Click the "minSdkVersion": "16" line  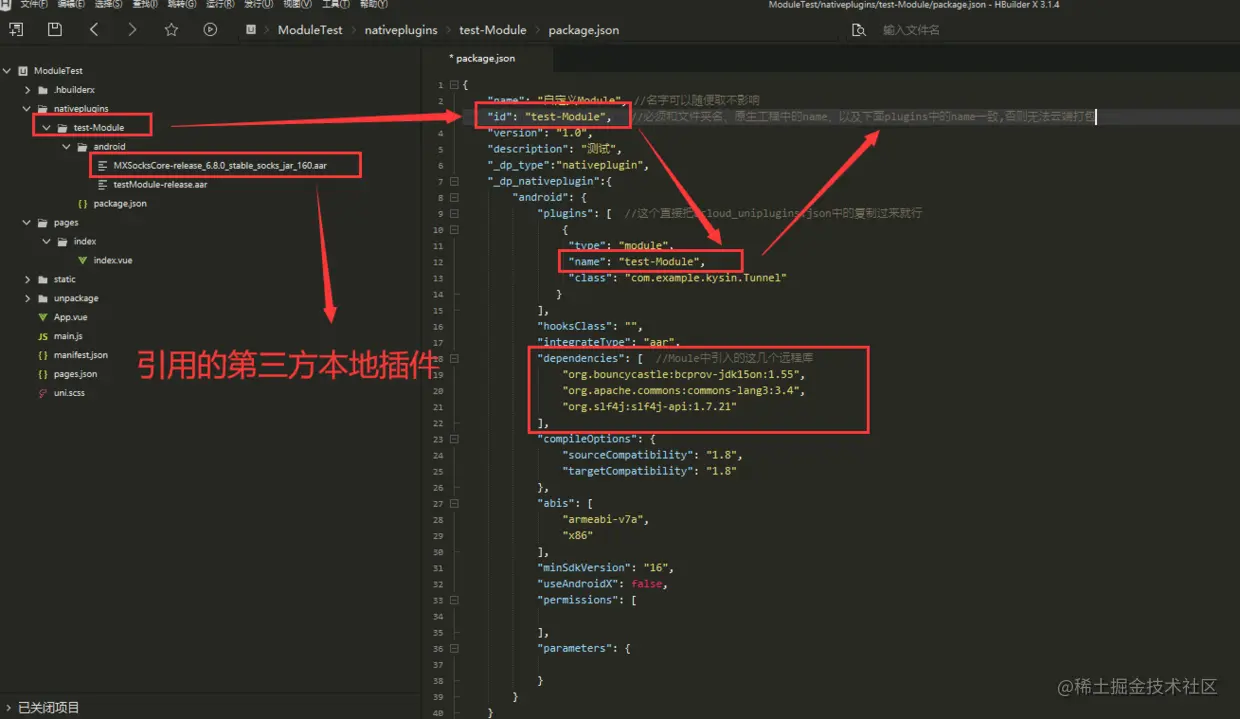tap(606, 568)
